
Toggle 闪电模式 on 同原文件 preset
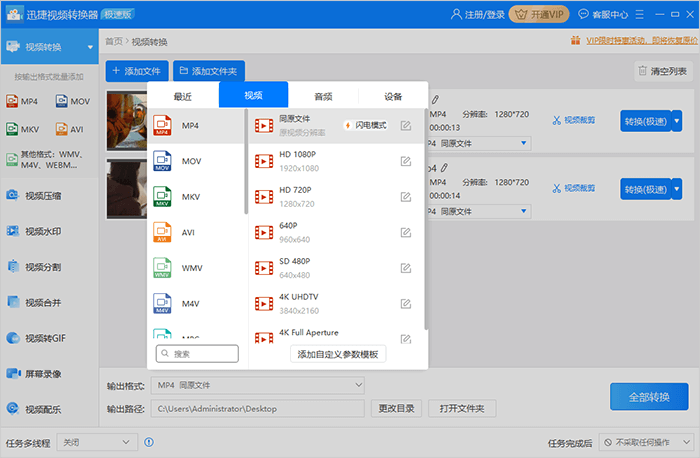pos(366,125)
